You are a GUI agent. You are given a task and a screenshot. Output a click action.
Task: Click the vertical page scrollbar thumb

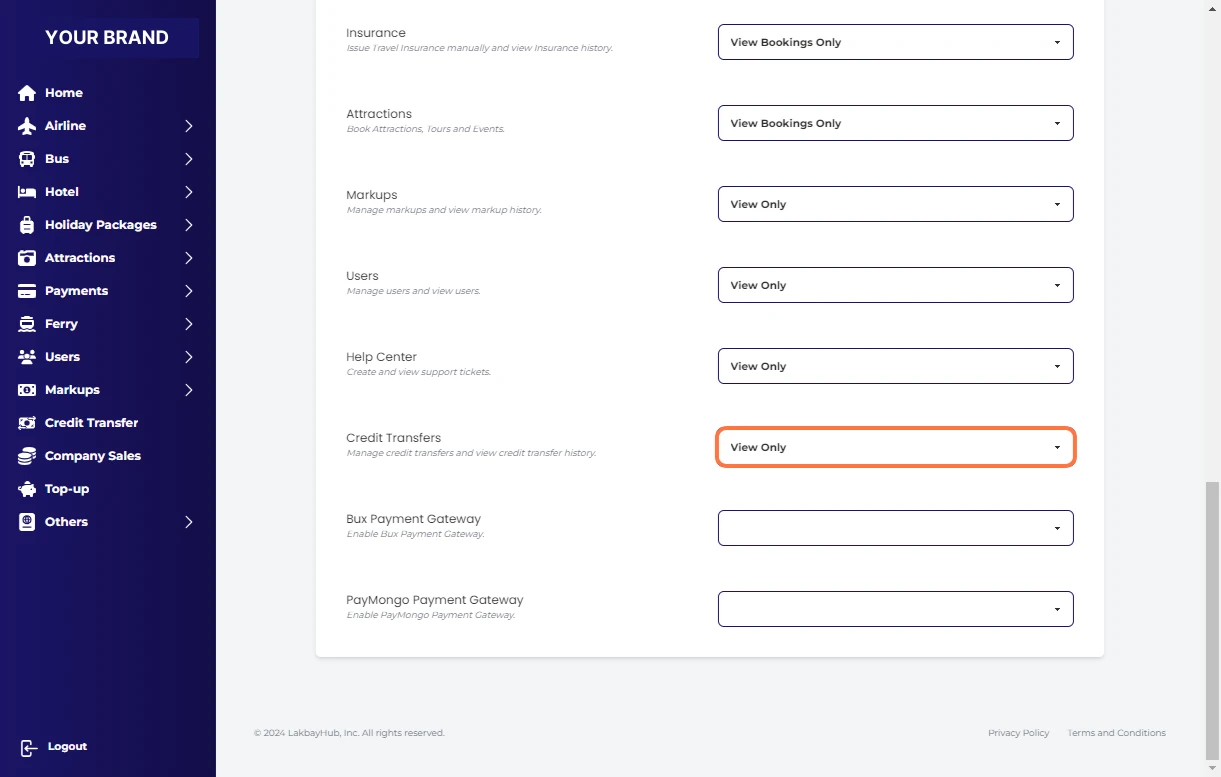coord(1212,620)
